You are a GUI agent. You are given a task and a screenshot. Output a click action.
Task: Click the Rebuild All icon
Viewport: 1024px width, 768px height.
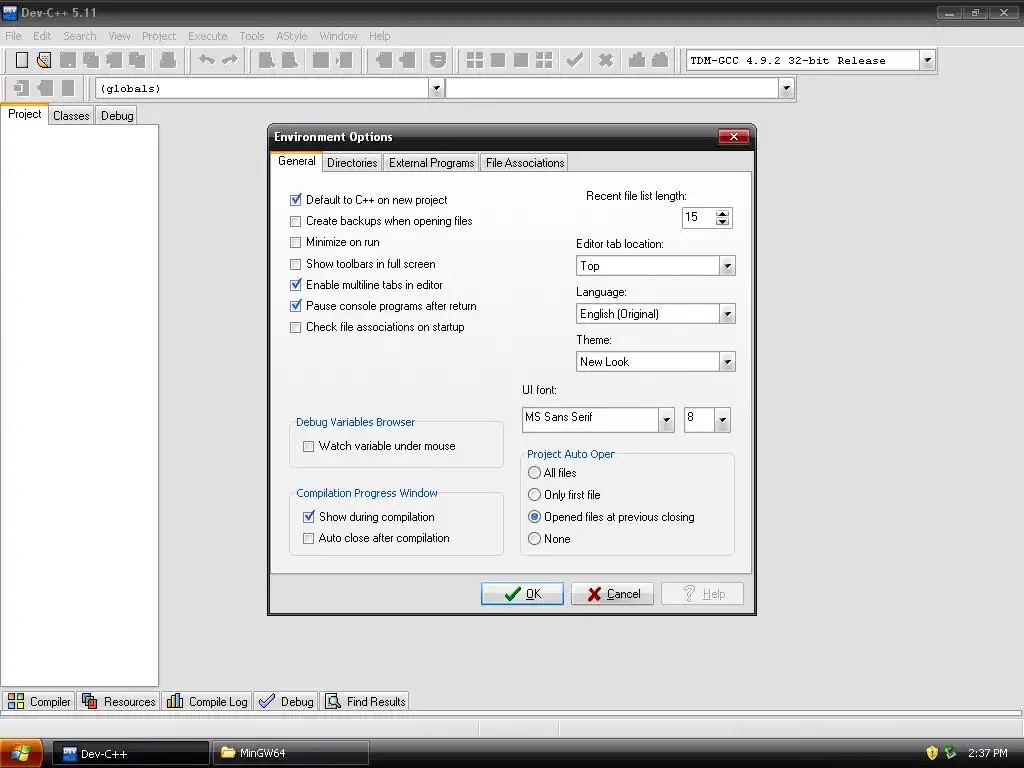coord(544,60)
